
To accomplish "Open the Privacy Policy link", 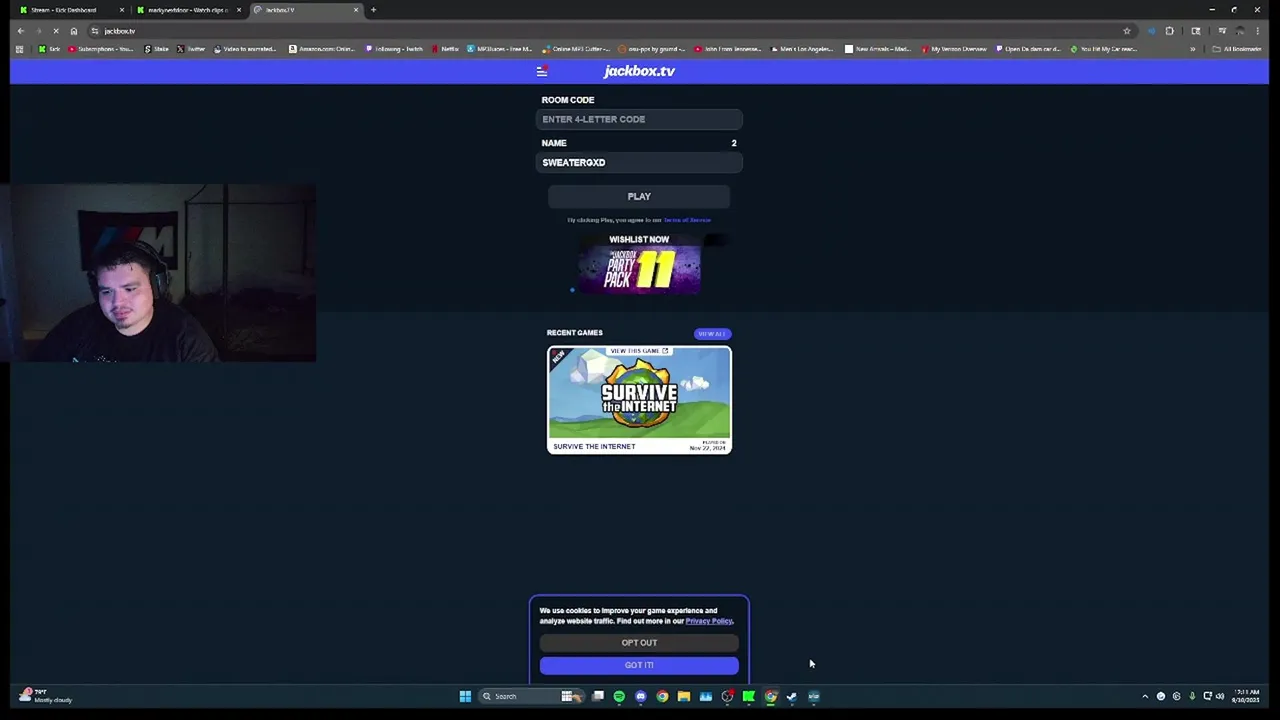I will click(x=709, y=621).
